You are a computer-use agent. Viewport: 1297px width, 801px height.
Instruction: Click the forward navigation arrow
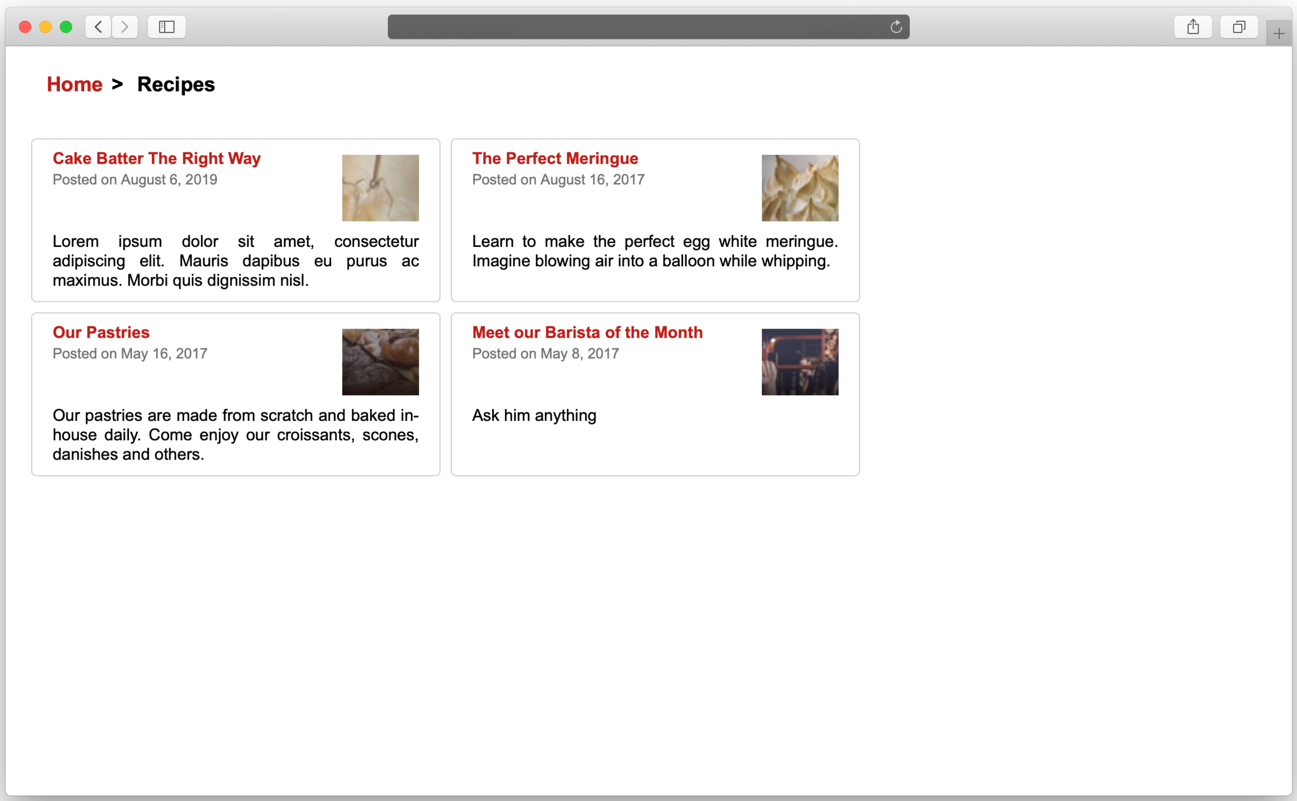pos(124,26)
